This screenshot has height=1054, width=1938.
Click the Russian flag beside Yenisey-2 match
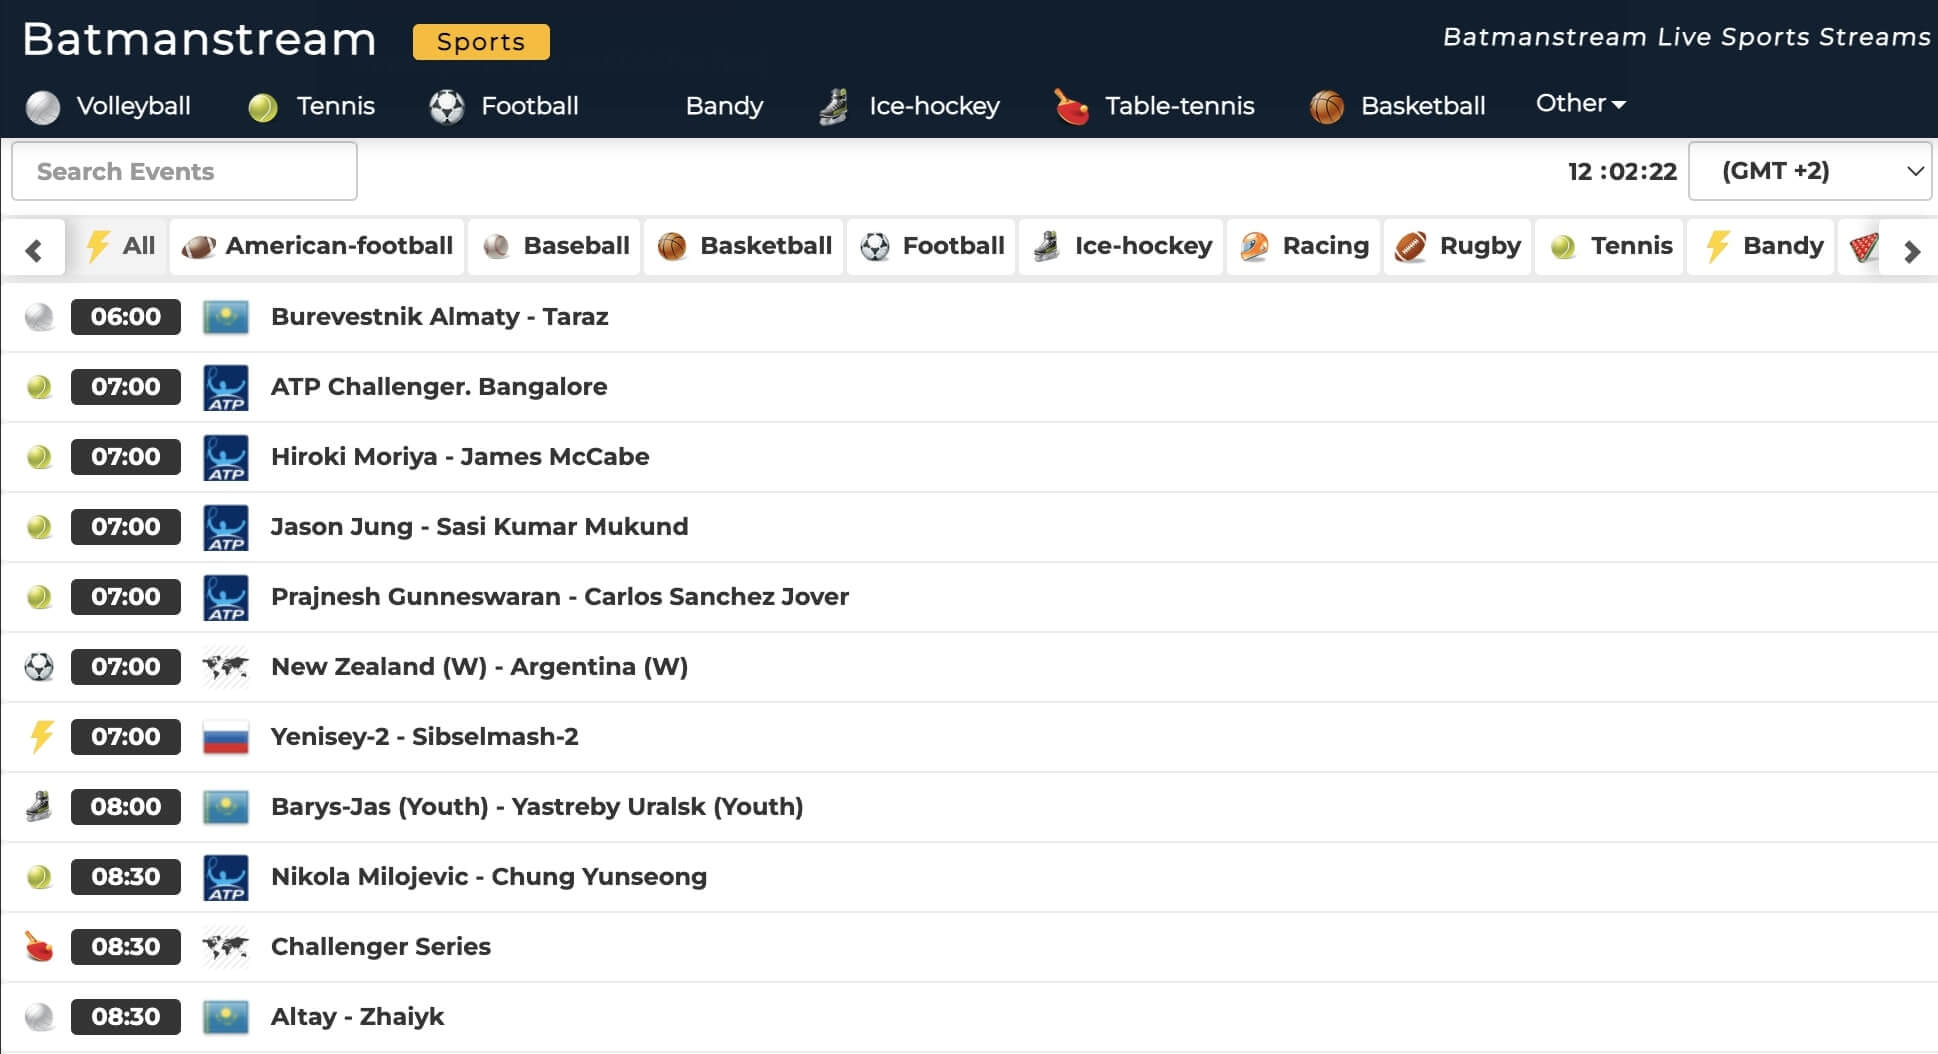click(225, 738)
